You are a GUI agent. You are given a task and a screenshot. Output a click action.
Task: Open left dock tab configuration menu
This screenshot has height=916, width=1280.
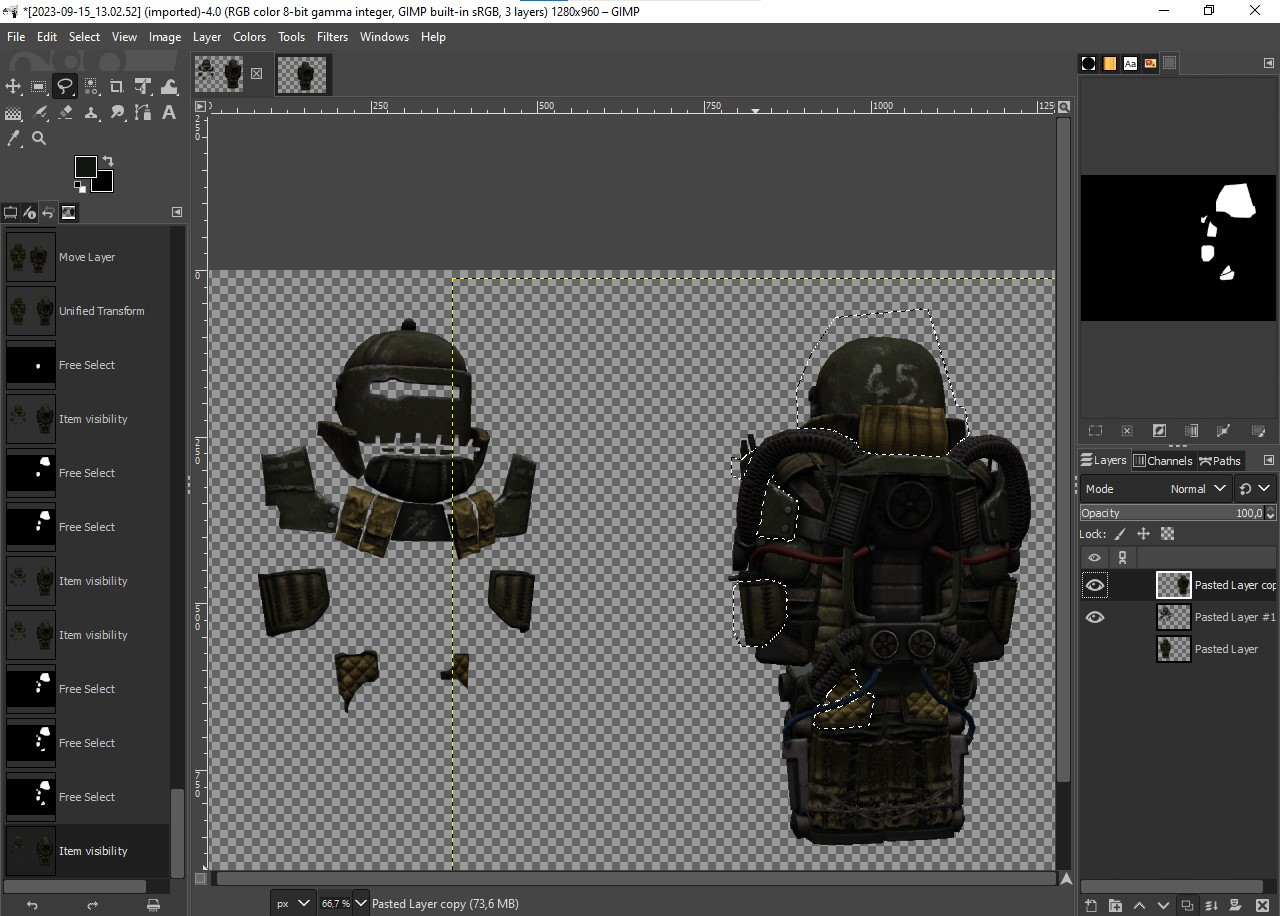[x=177, y=212]
